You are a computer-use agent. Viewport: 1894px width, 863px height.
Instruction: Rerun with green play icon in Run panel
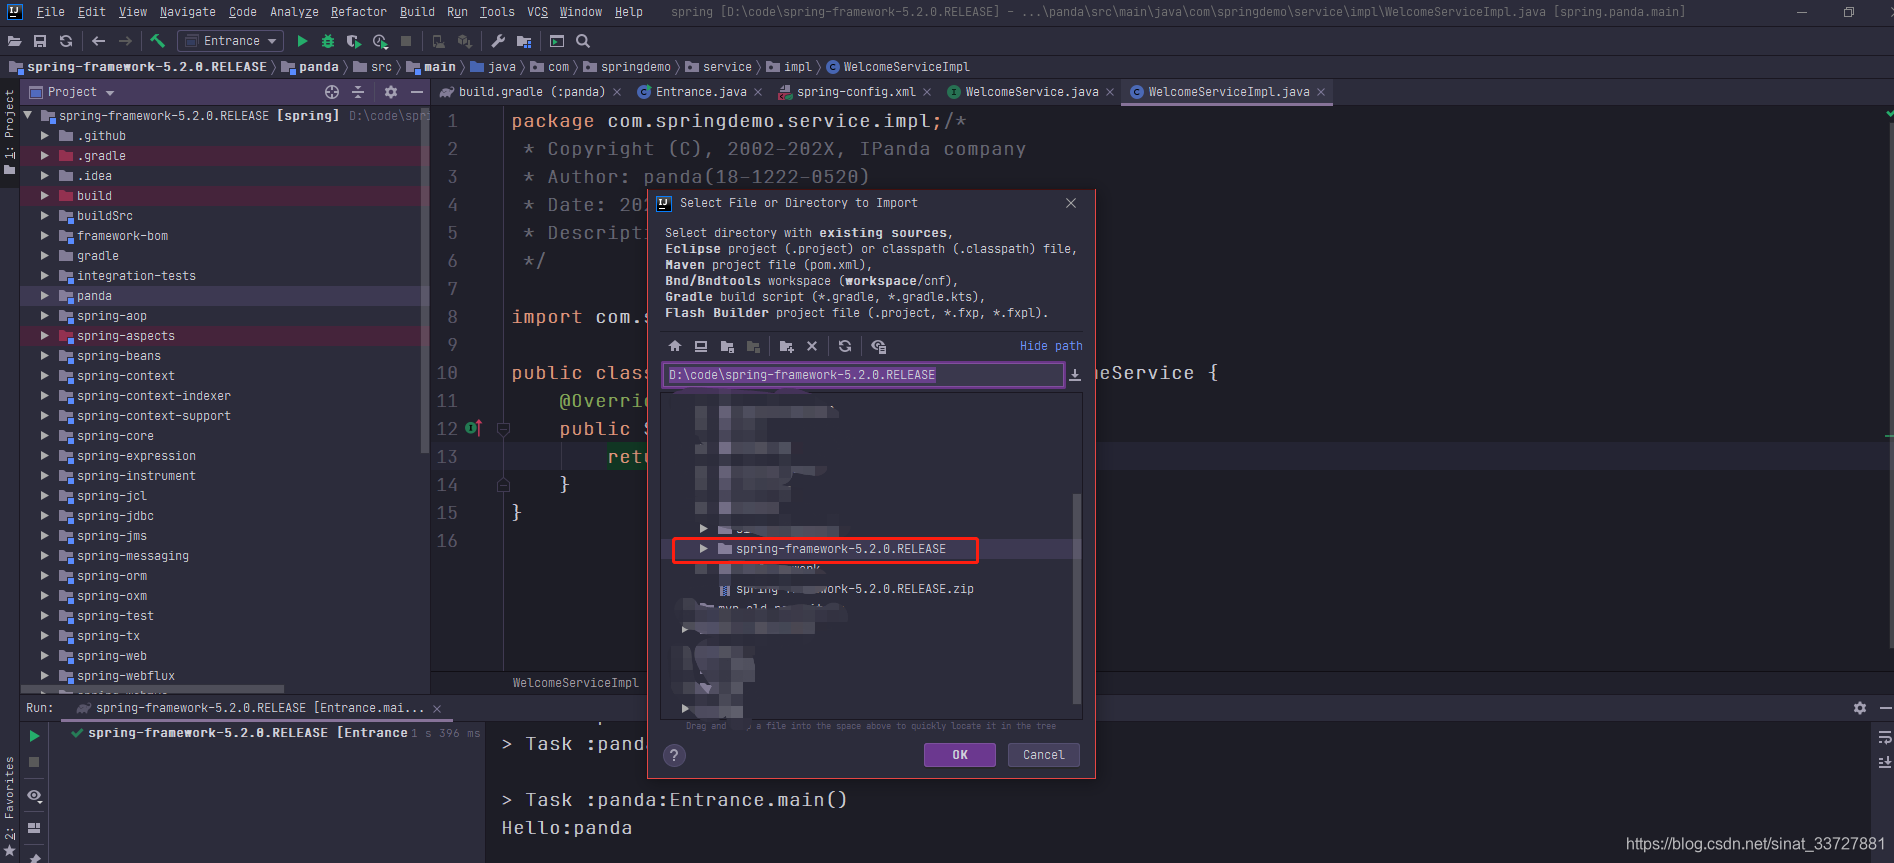(34, 736)
